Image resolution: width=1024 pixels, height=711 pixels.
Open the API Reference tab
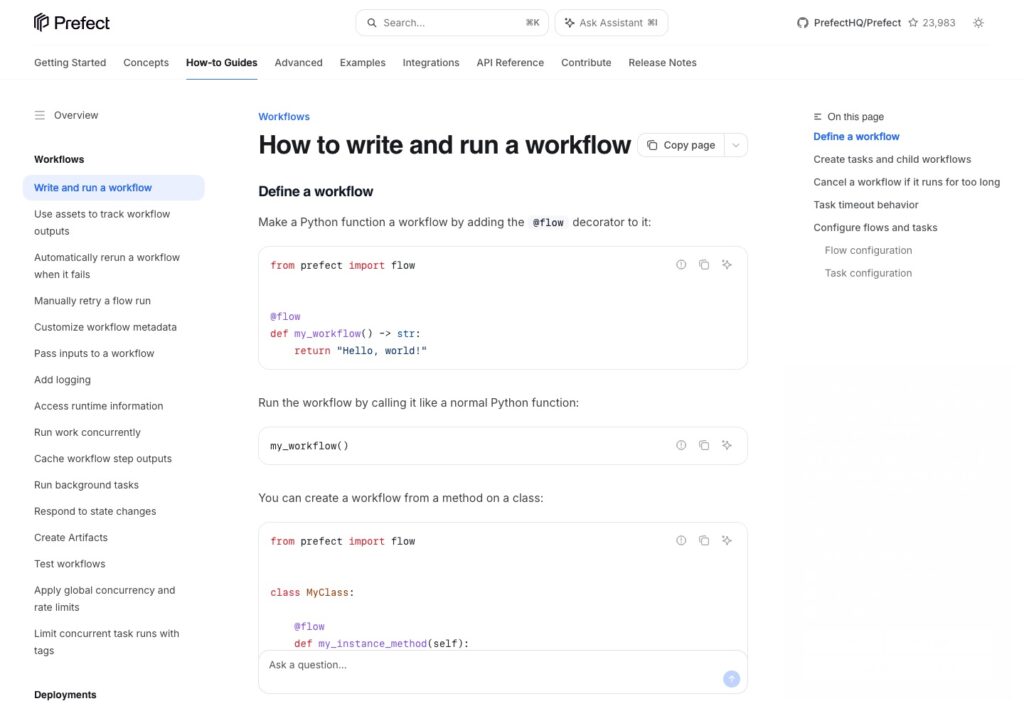click(510, 63)
